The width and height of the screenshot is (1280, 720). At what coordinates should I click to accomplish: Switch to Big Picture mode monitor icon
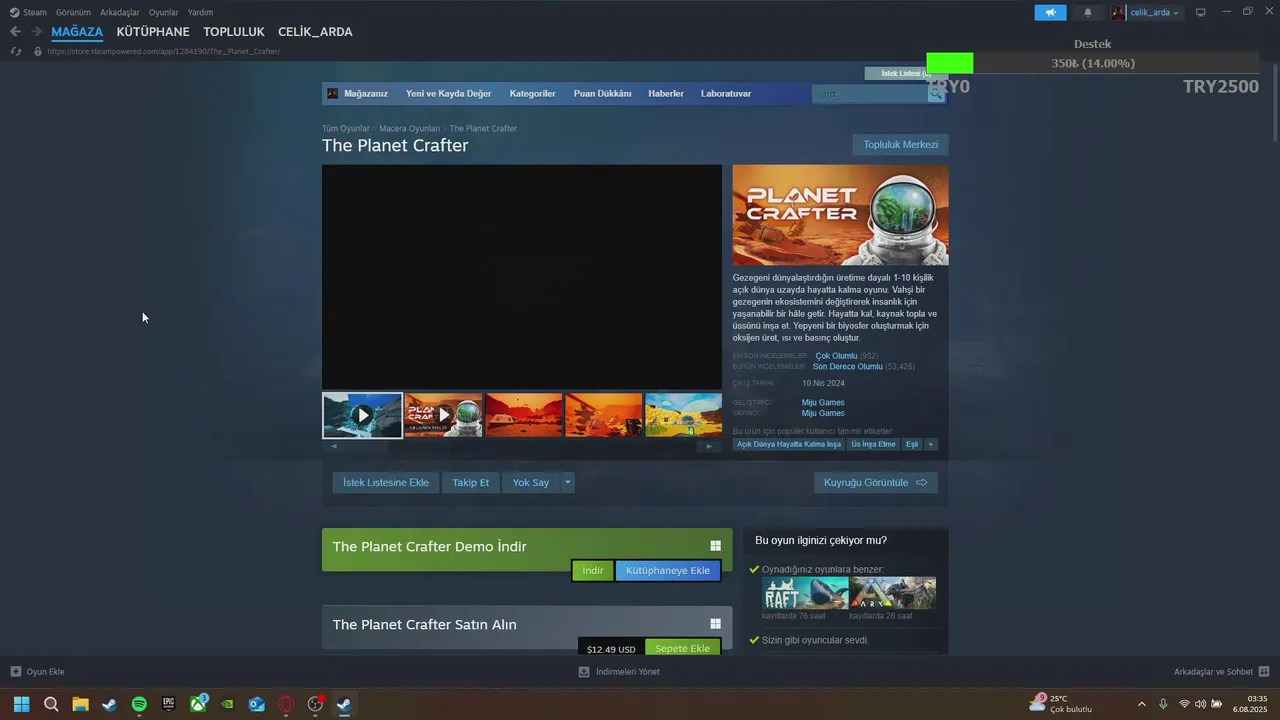click(x=1201, y=13)
